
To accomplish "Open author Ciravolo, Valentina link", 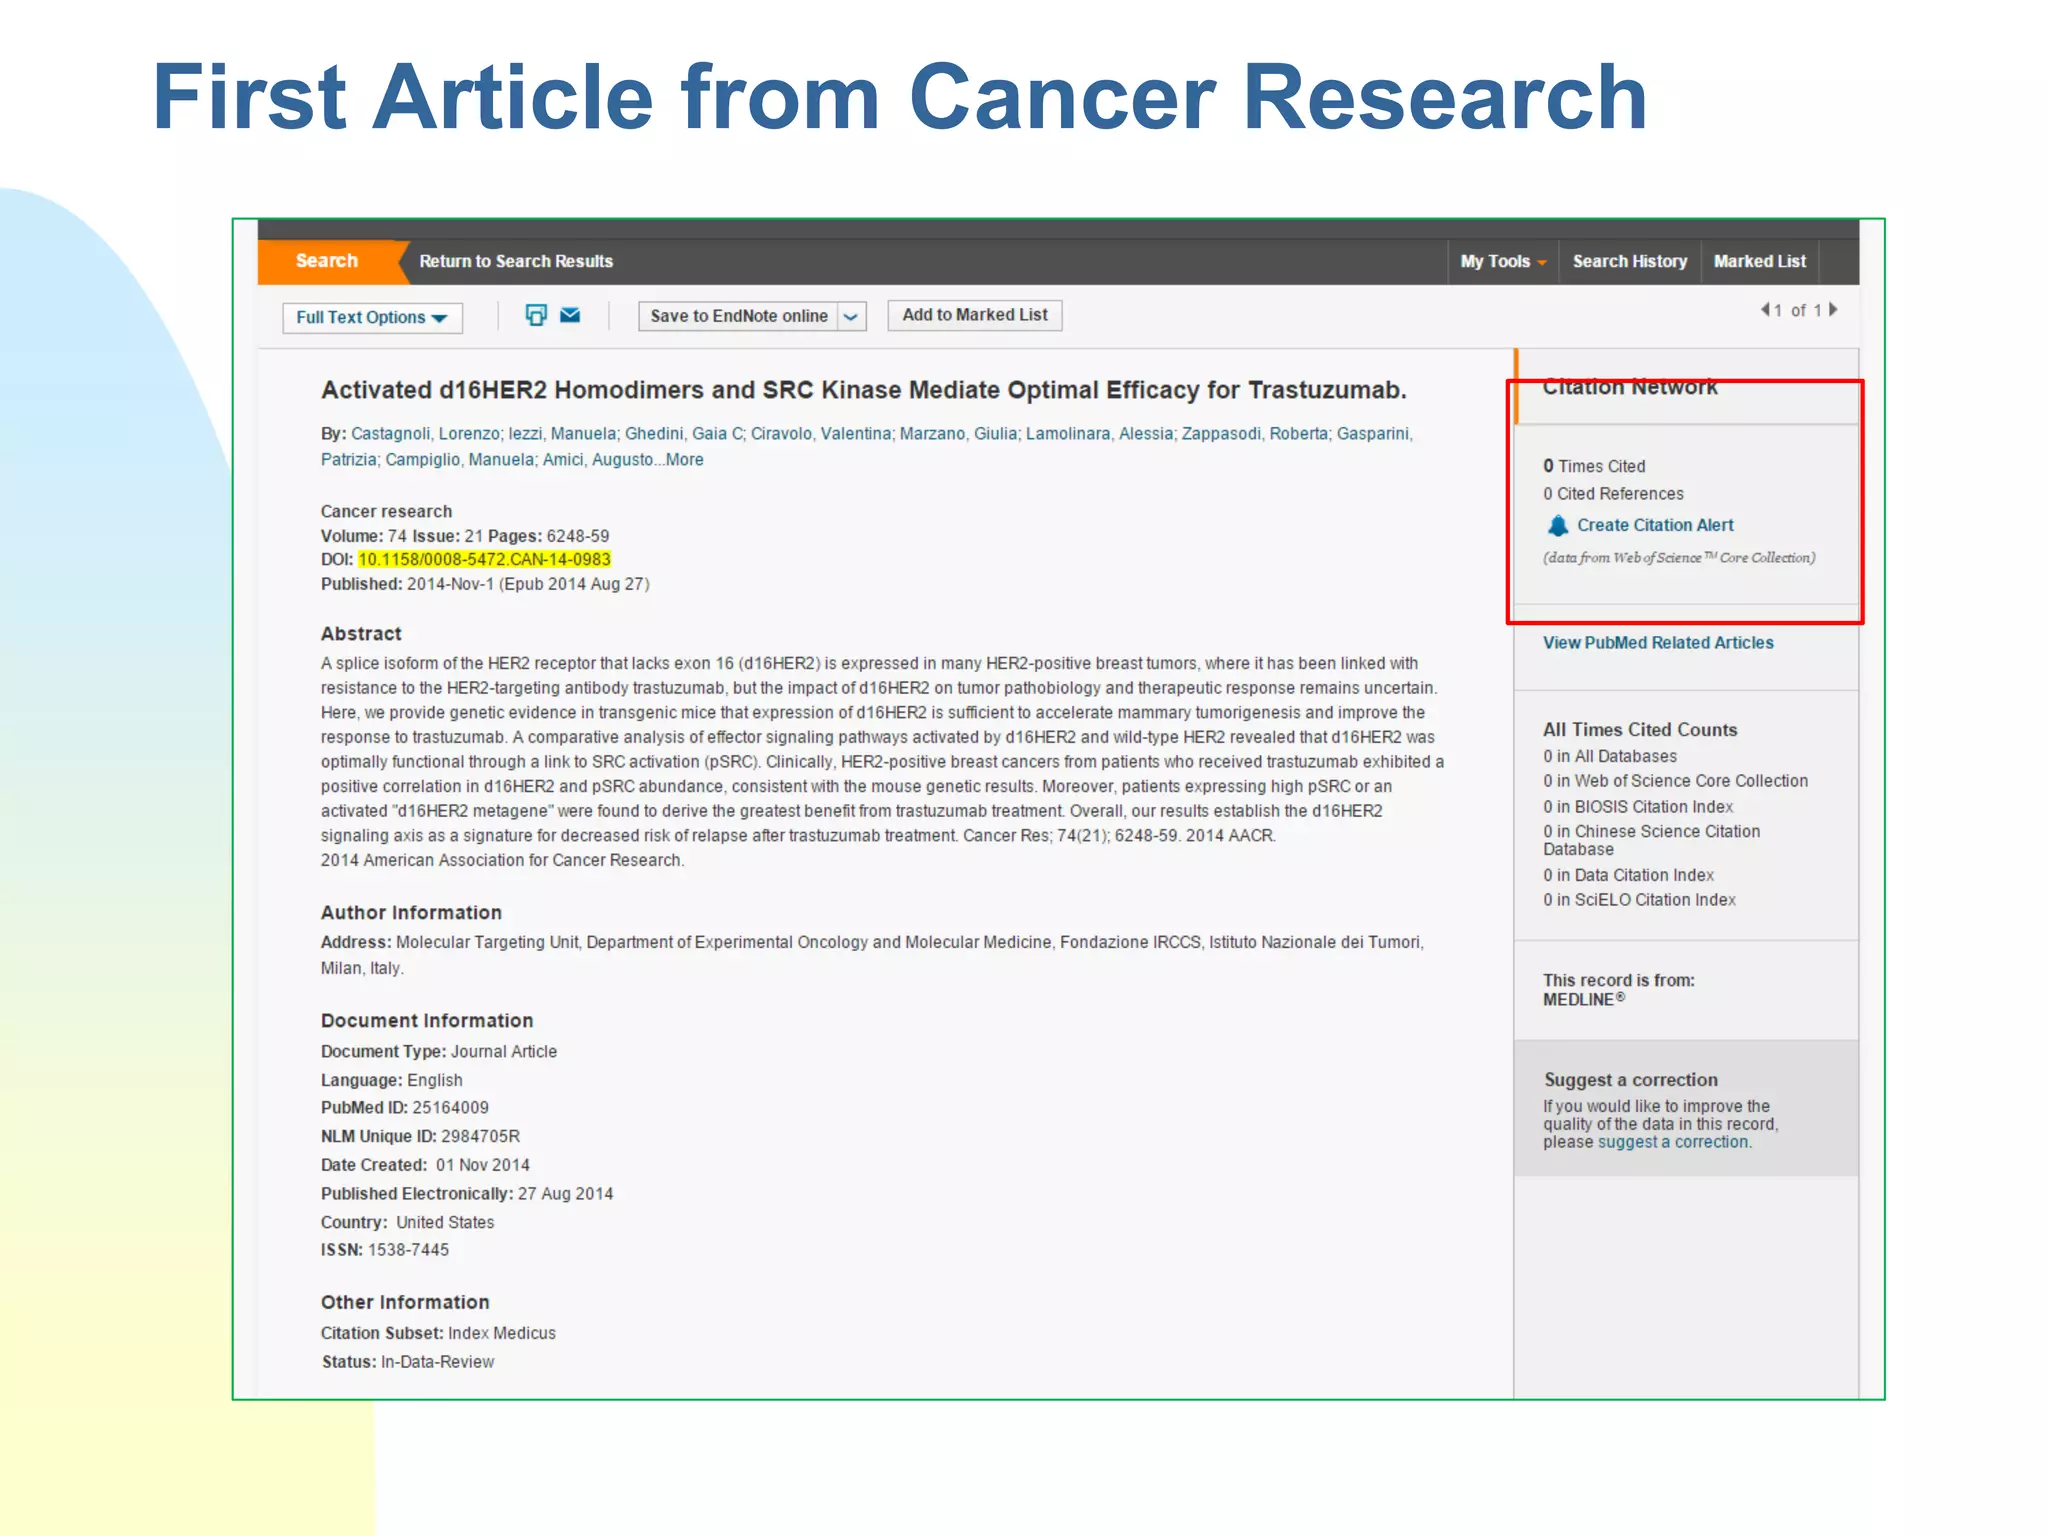I will coord(821,434).
